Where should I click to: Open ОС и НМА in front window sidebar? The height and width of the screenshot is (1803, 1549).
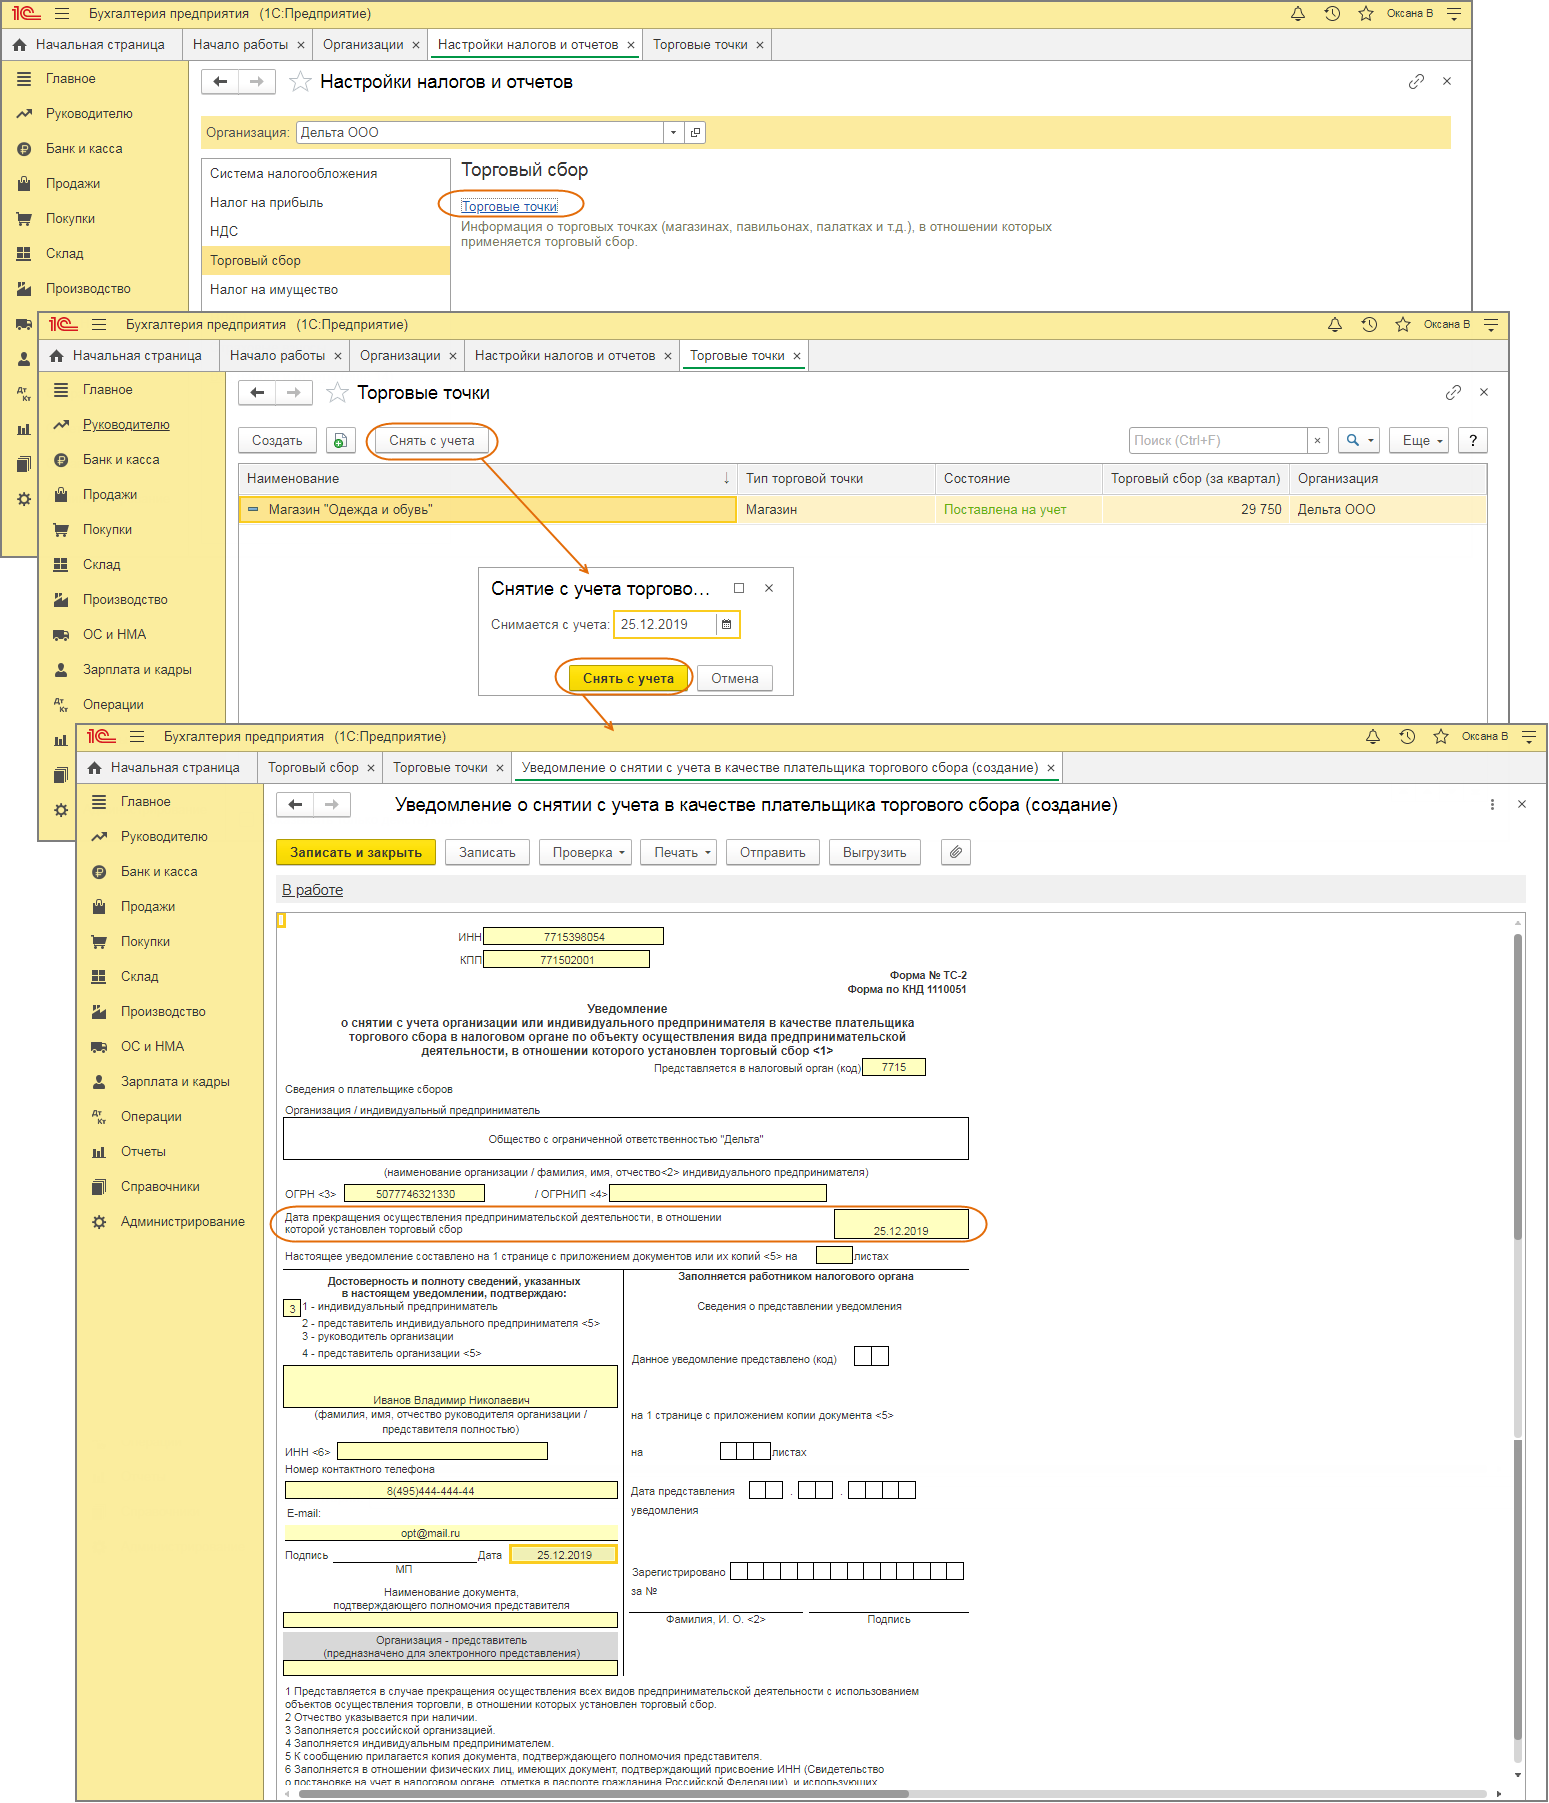(x=152, y=1046)
